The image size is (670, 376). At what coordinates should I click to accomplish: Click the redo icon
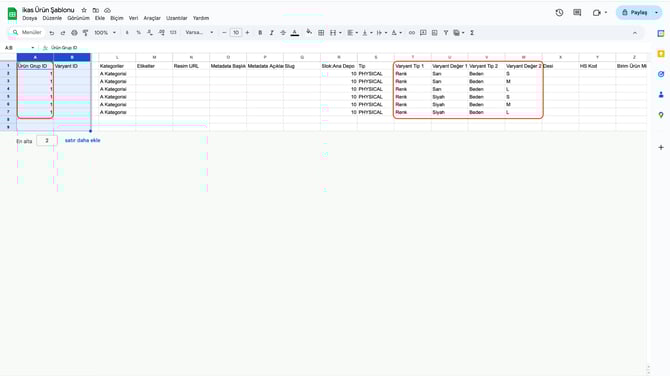(63, 33)
